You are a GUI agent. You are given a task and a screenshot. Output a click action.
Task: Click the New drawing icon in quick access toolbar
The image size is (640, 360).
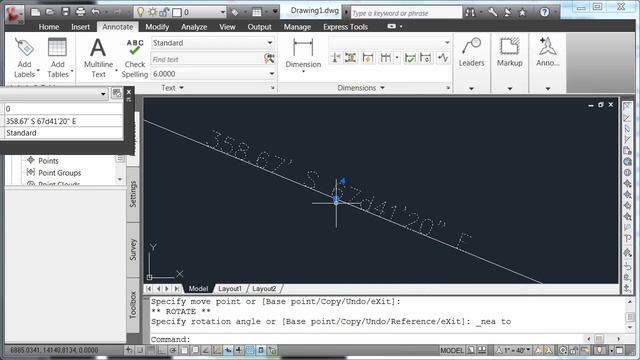tap(36, 12)
